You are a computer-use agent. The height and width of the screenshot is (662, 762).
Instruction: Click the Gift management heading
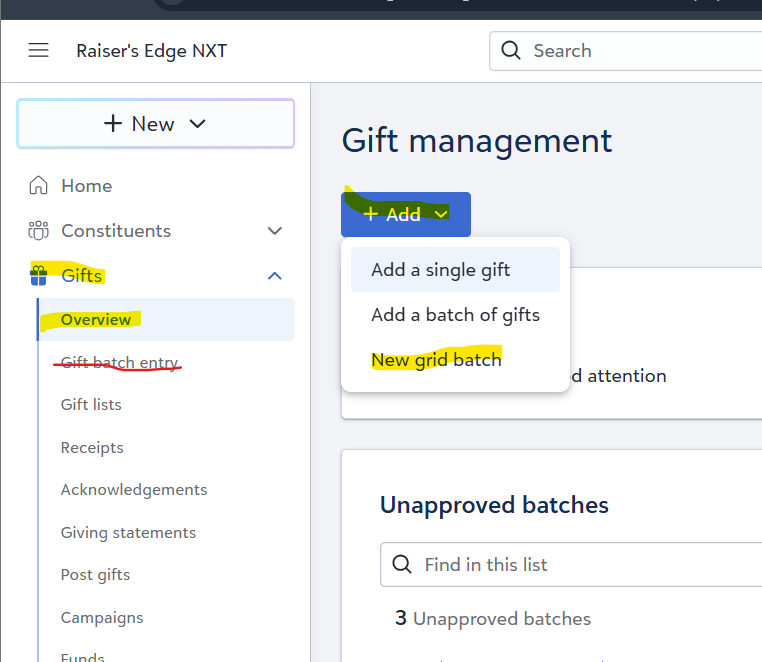coord(477,140)
